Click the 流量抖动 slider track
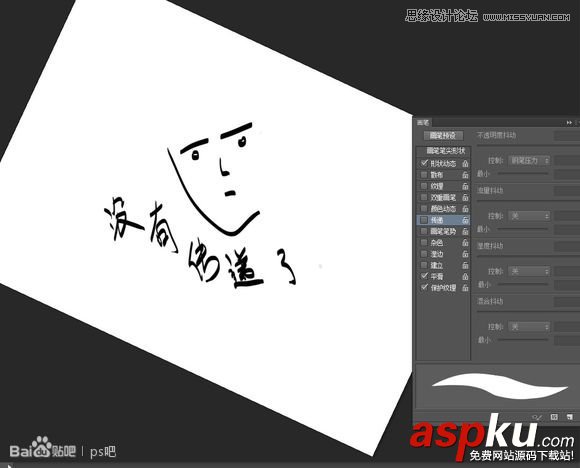This screenshot has height=468, width=580. [x=528, y=201]
